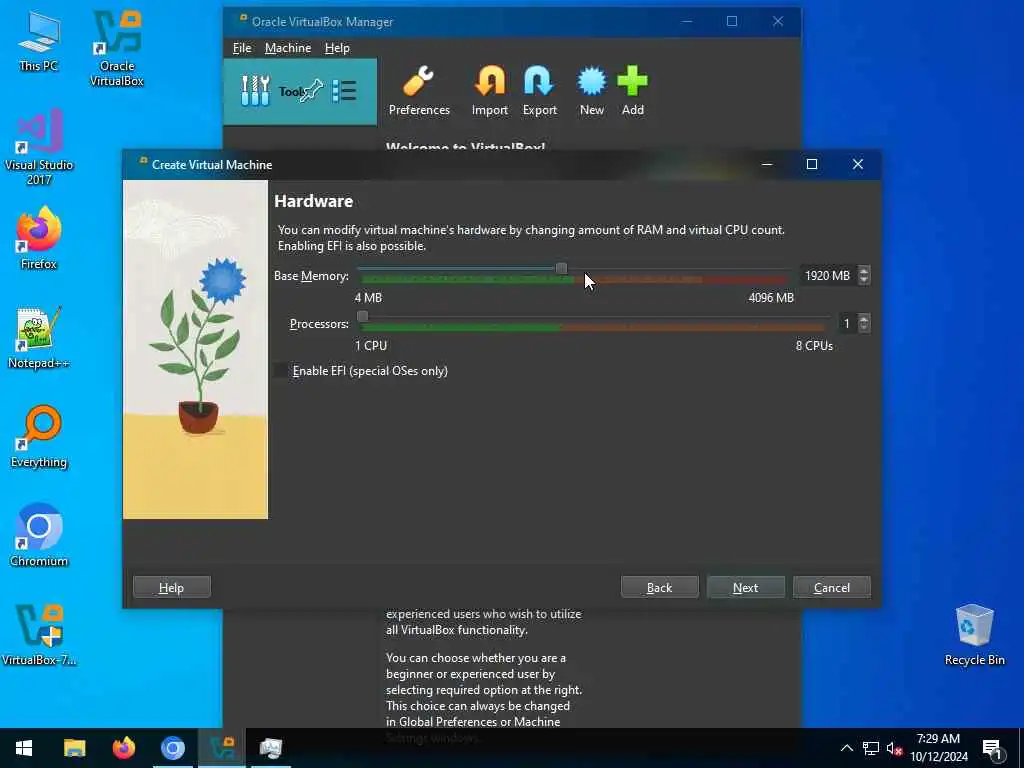Click the Export appliance icon
This screenshot has height=768, width=1024.
click(x=539, y=91)
